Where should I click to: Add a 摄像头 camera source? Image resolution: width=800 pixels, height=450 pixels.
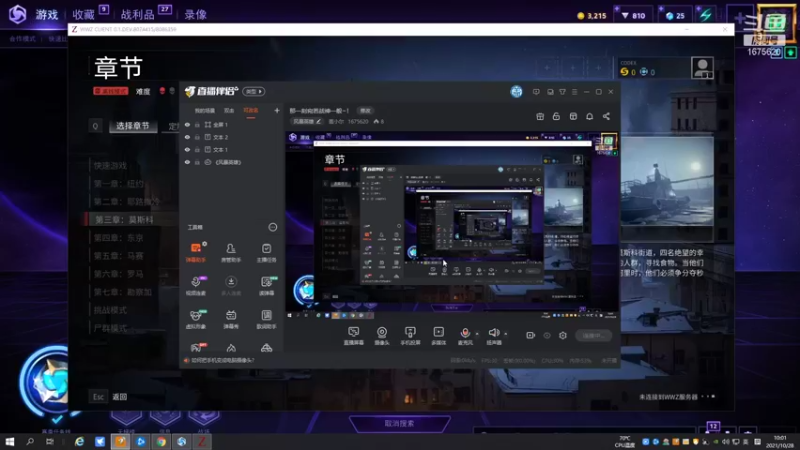pos(382,336)
